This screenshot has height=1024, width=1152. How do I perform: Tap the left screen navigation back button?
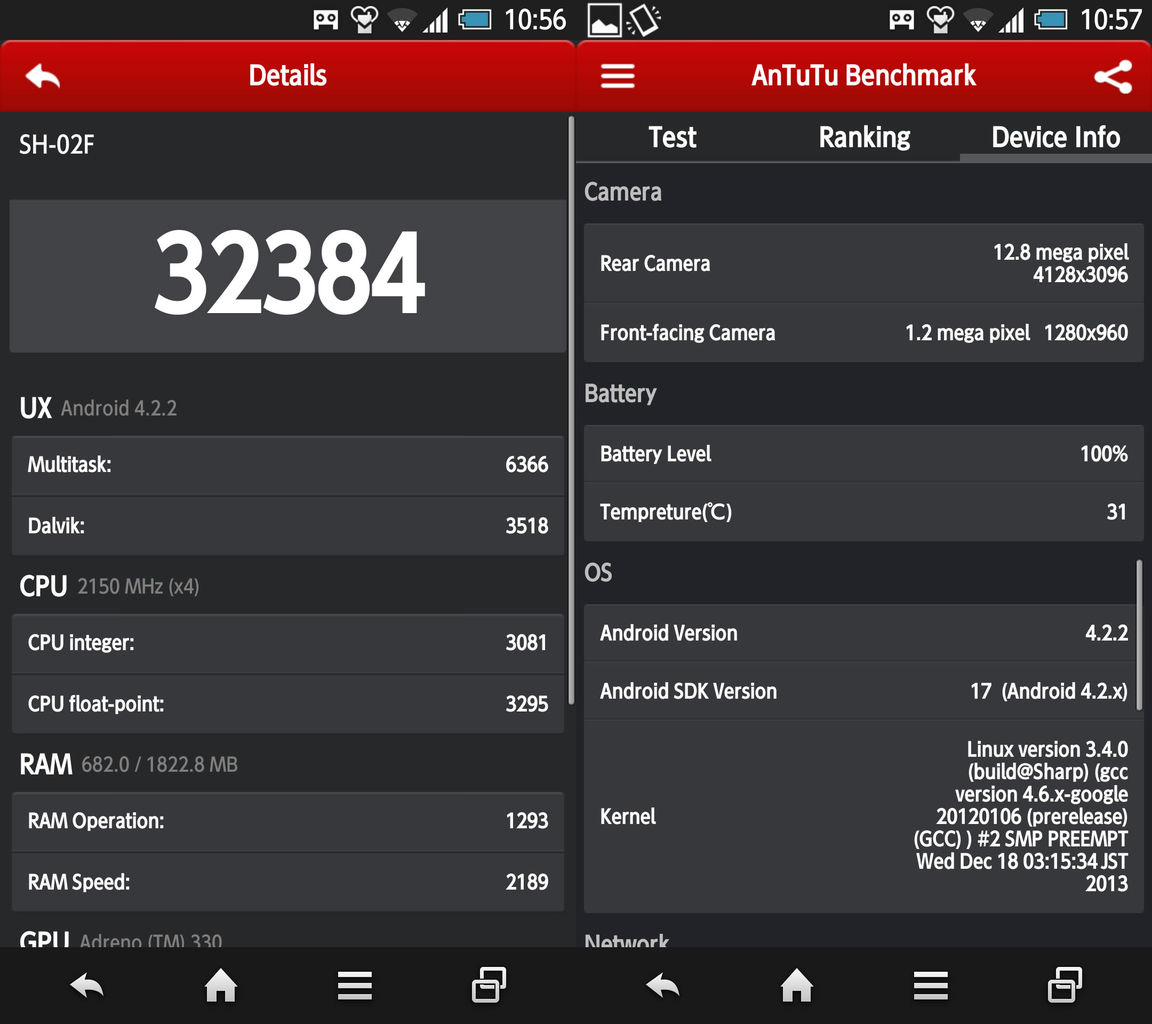pyautogui.click(x=87, y=985)
